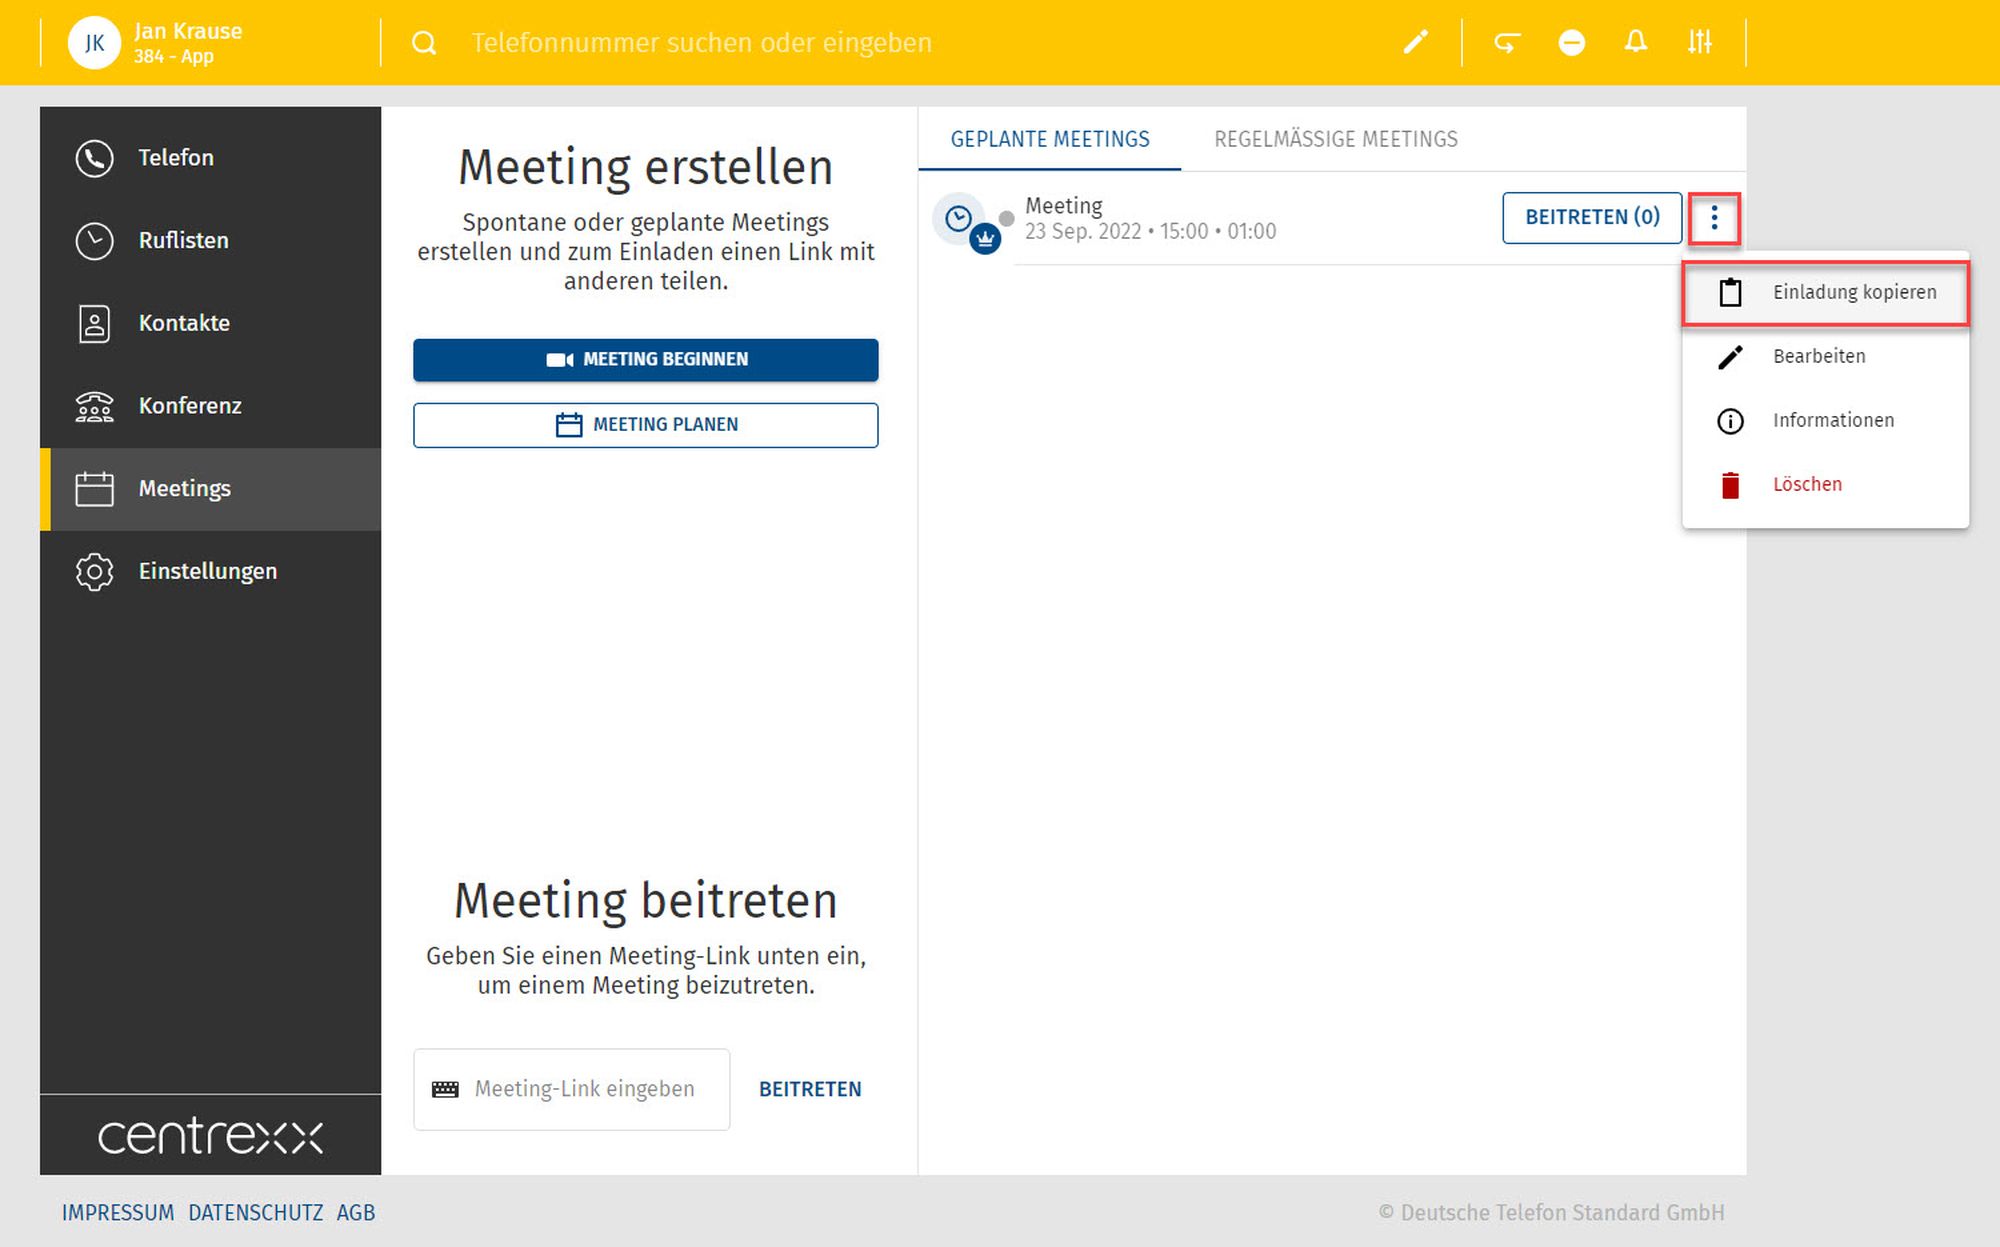Screen dimensions: 2000x1247
Task: Click the search magnifier icon
Action: click(x=424, y=43)
